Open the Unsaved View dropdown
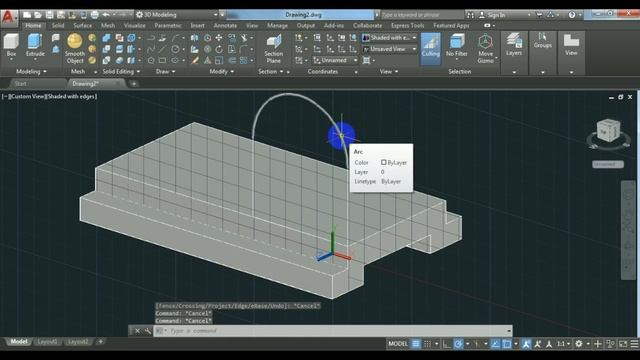The height and width of the screenshot is (360, 640). pos(389,49)
